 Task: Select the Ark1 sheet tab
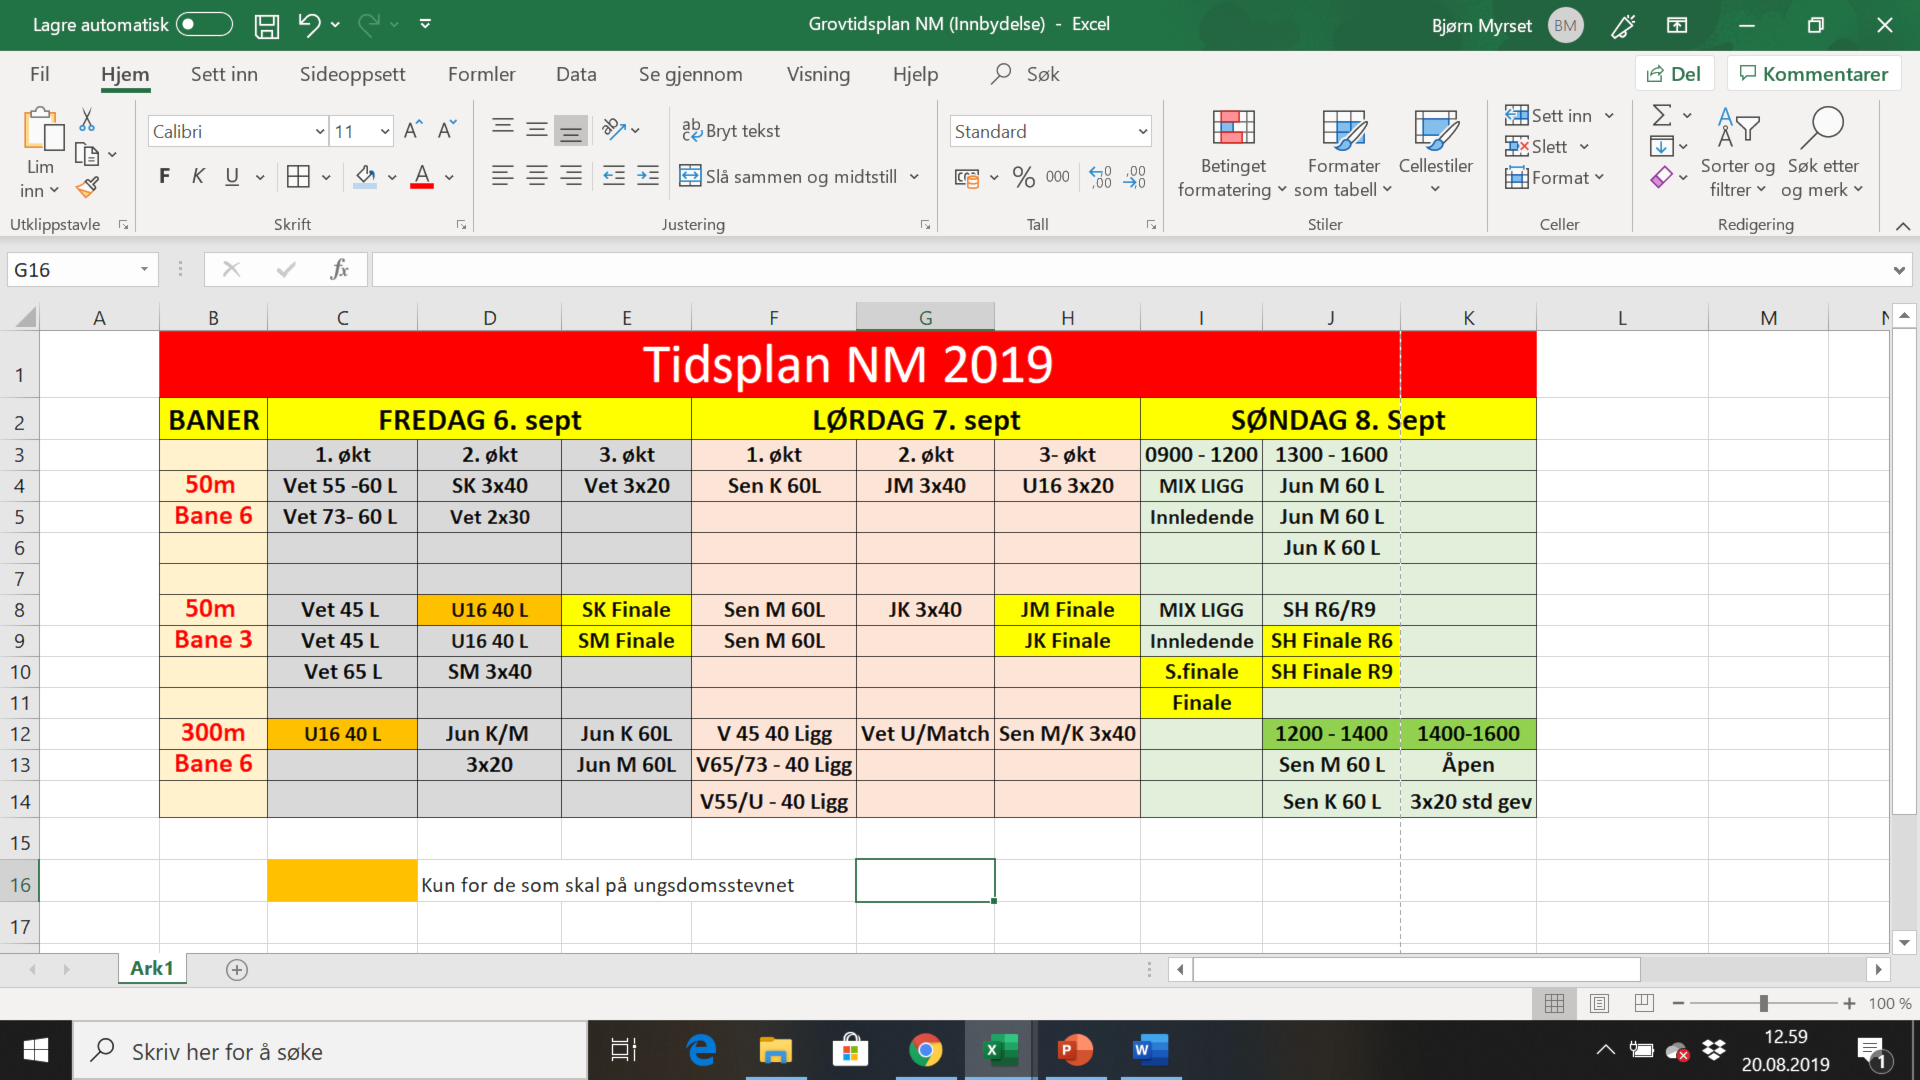pos(152,968)
